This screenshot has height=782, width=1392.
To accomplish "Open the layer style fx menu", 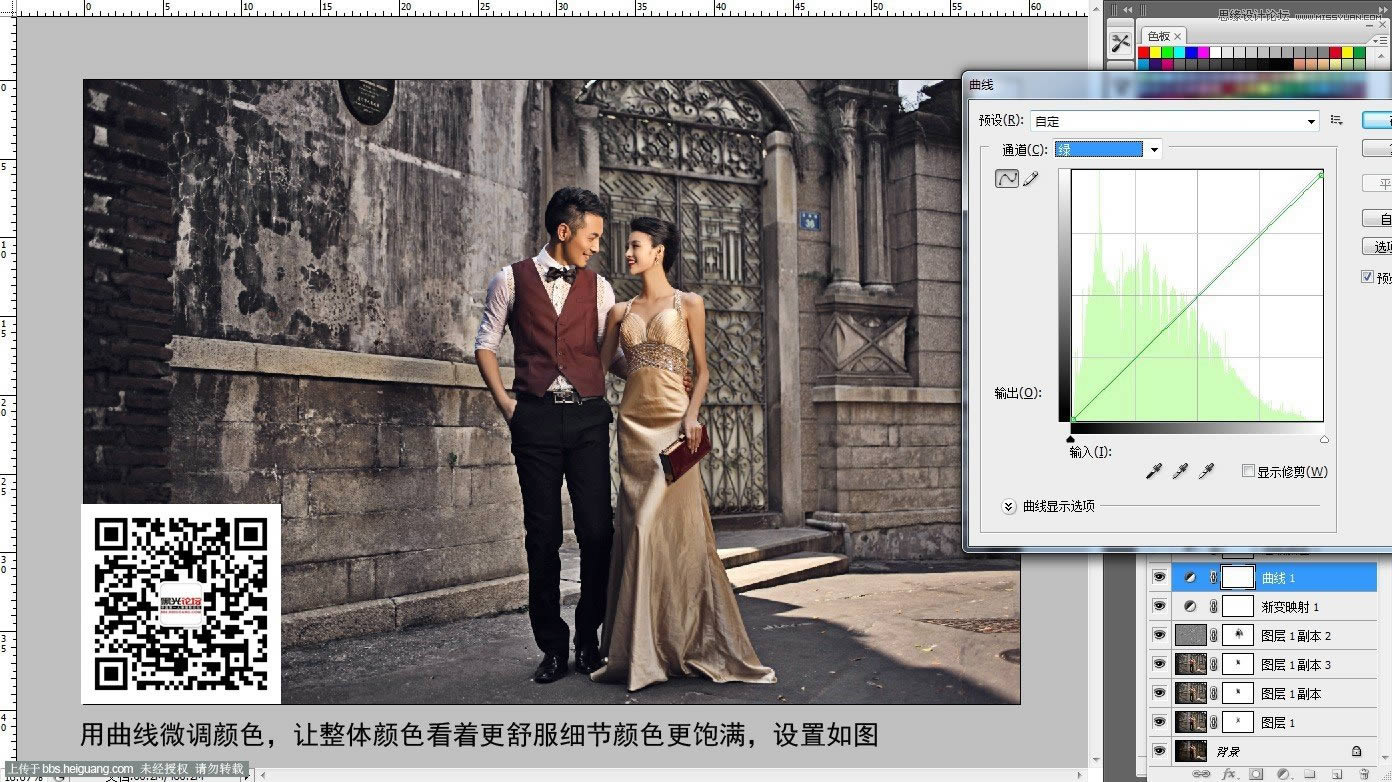I will [1229, 774].
